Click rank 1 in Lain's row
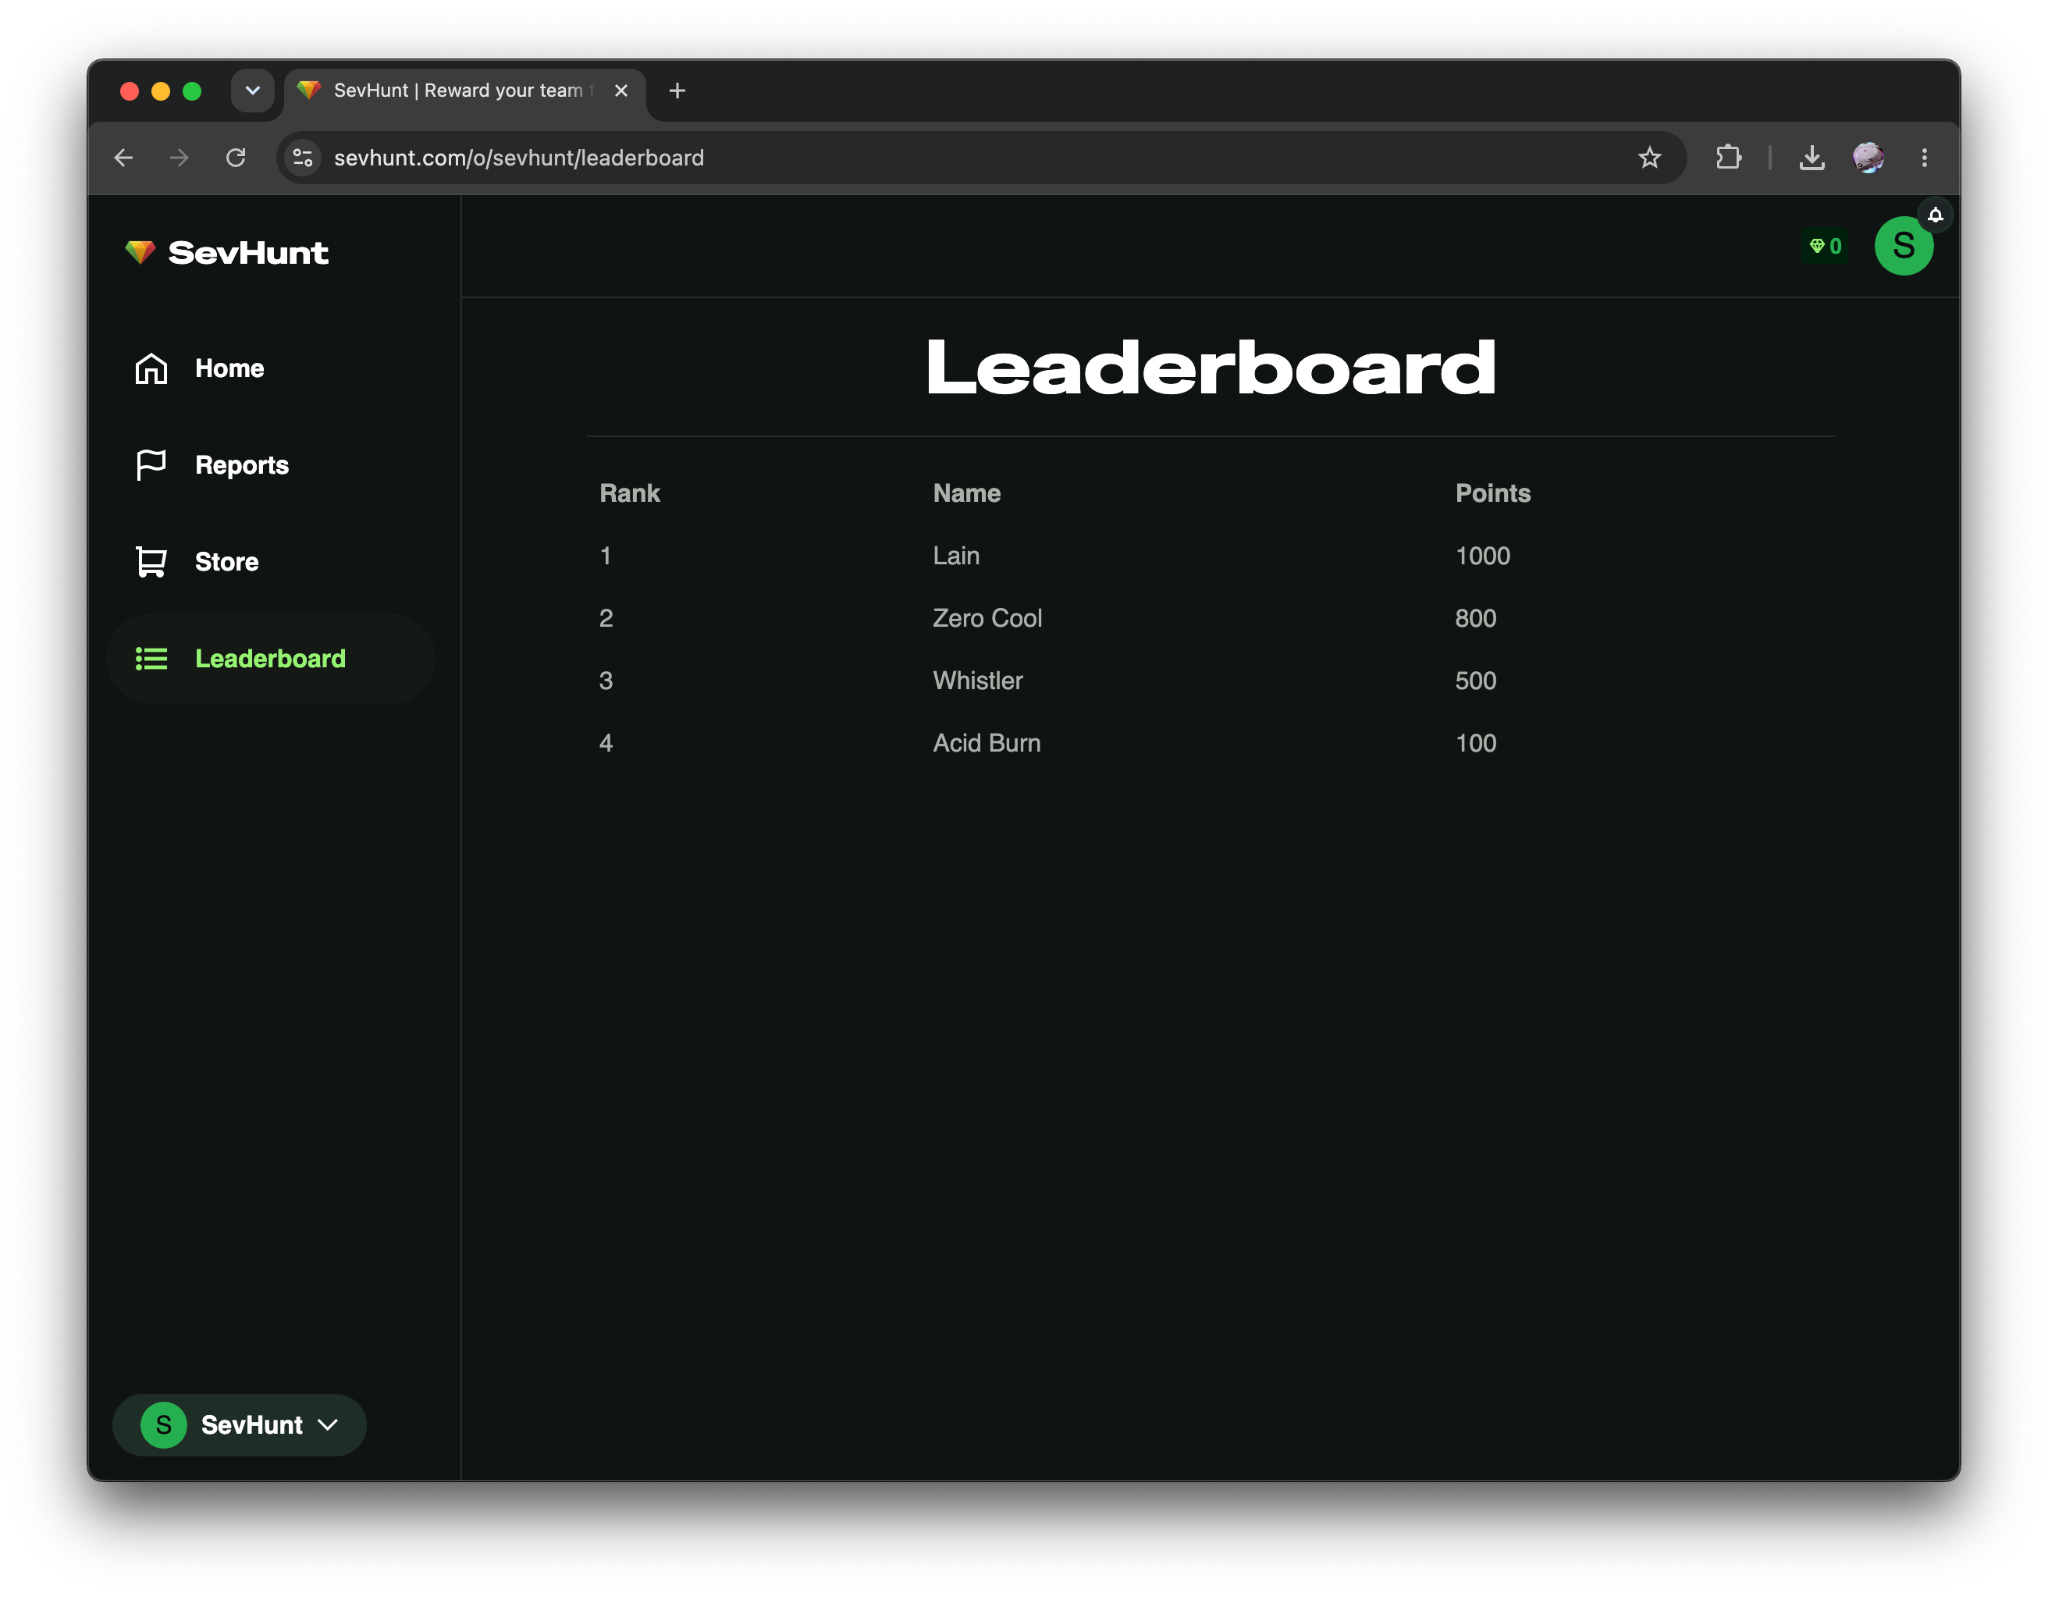Viewport: 2048px width, 1597px height. pyautogui.click(x=605, y=556)
